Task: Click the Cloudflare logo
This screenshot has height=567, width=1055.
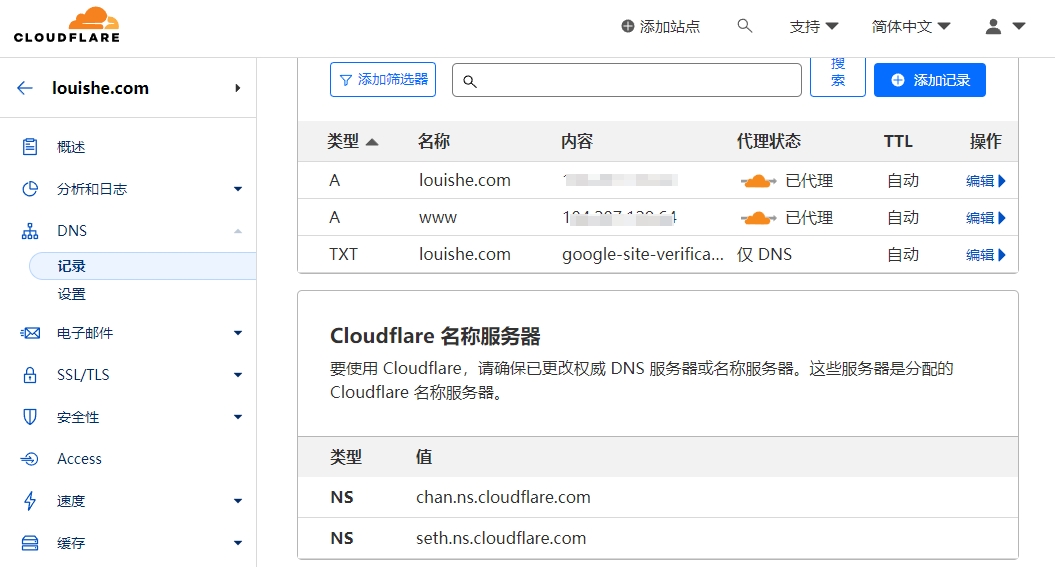Action: coord(67,26)
